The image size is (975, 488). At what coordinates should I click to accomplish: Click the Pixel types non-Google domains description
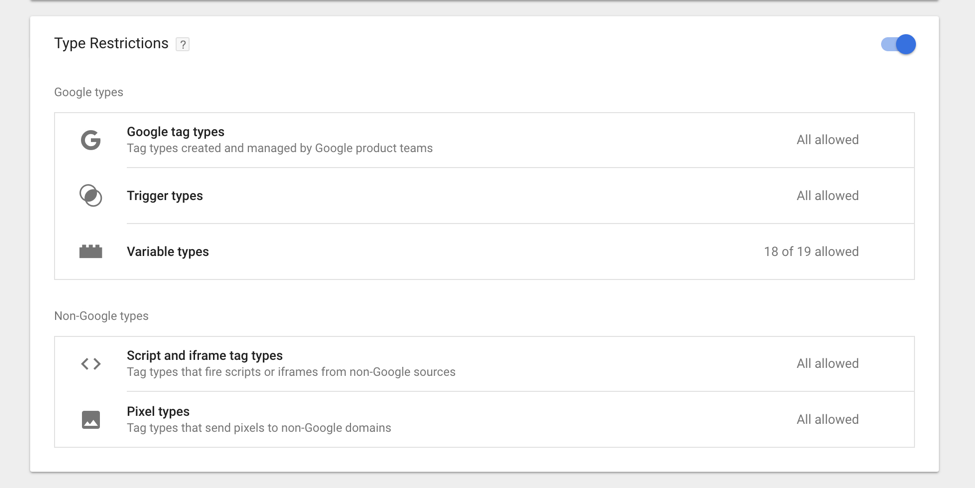(x=259, y=428)
